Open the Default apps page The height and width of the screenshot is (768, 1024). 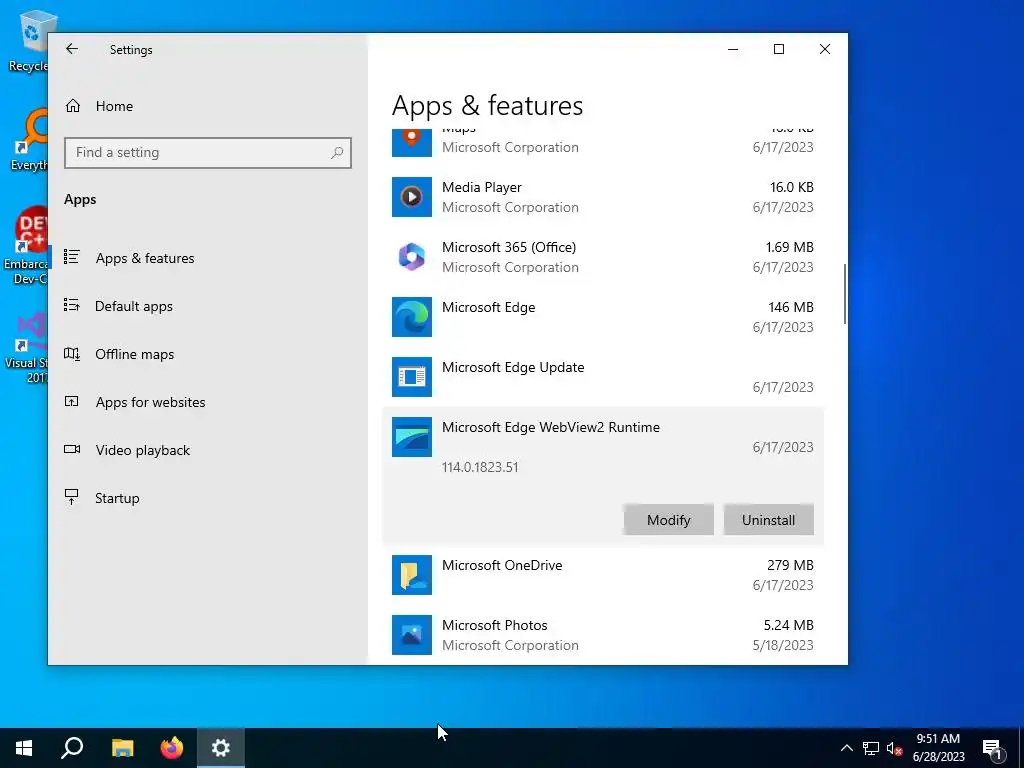(134, 306)
